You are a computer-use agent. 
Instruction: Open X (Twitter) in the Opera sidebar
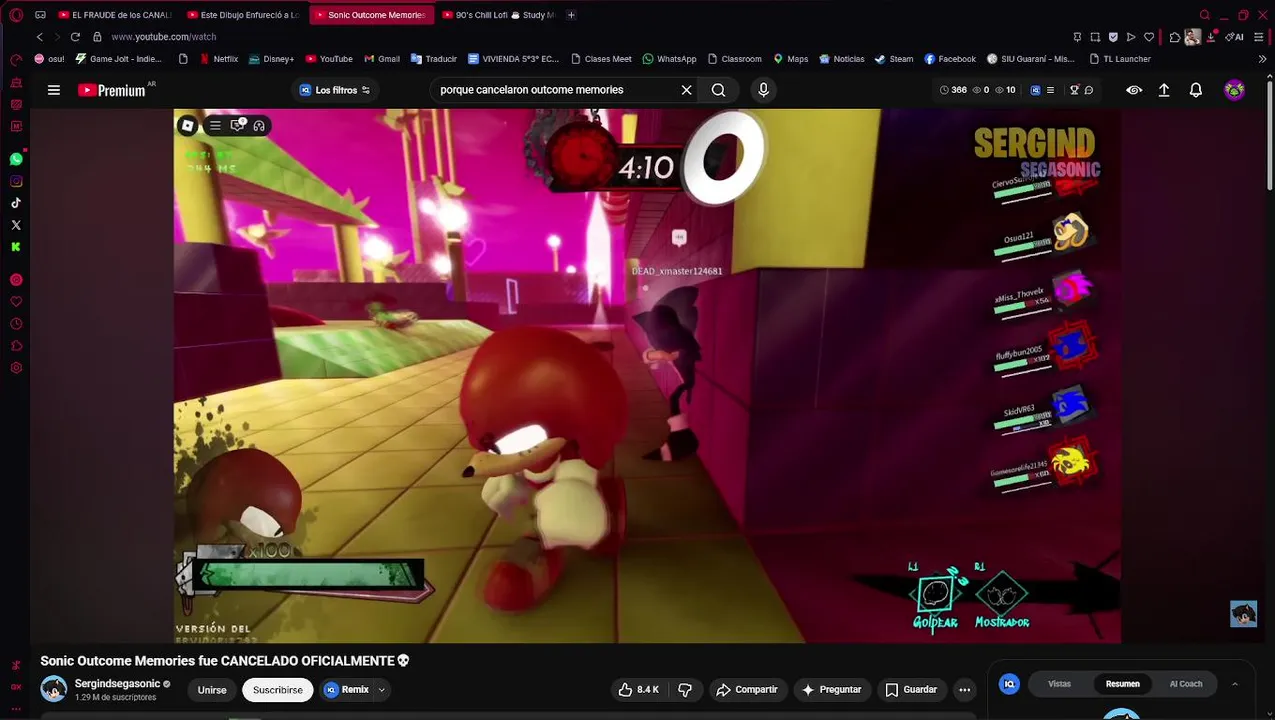pos(16,225)
